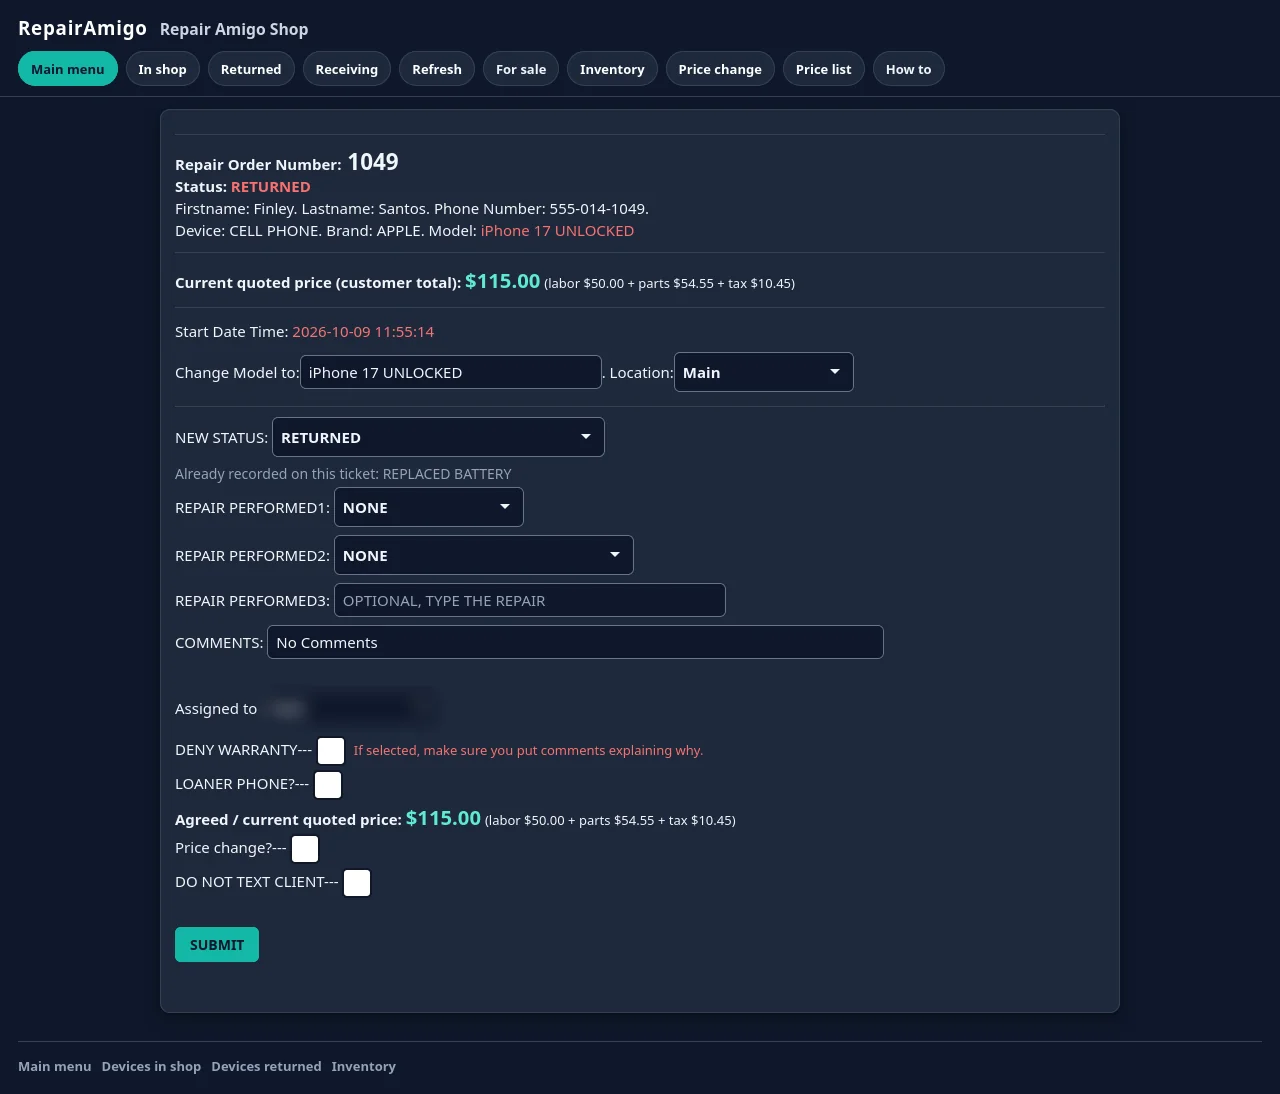Screen dimensions: 1280x1094
Task: Click the iPhone 17 UNLOCKED model text
Action: point(557,231)
